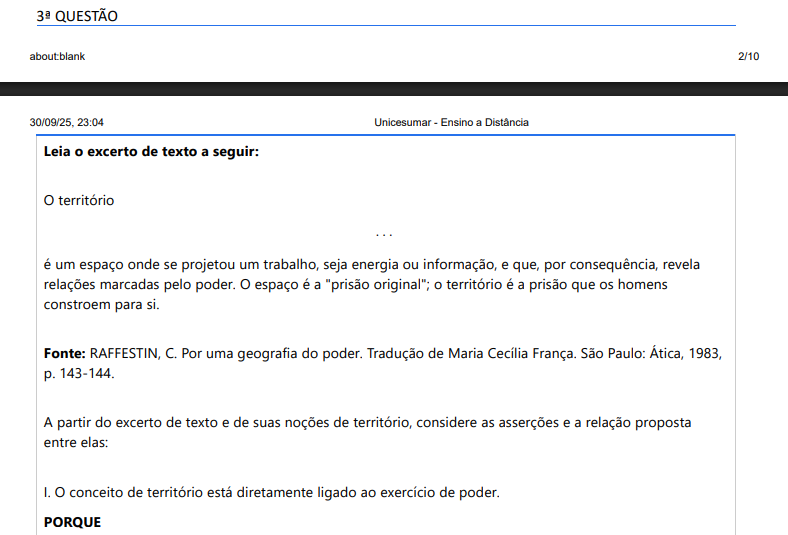Viewport: 788px width, 535px height.
Task: Click the line 'constroem para si.'
Action: click(102, 305)
